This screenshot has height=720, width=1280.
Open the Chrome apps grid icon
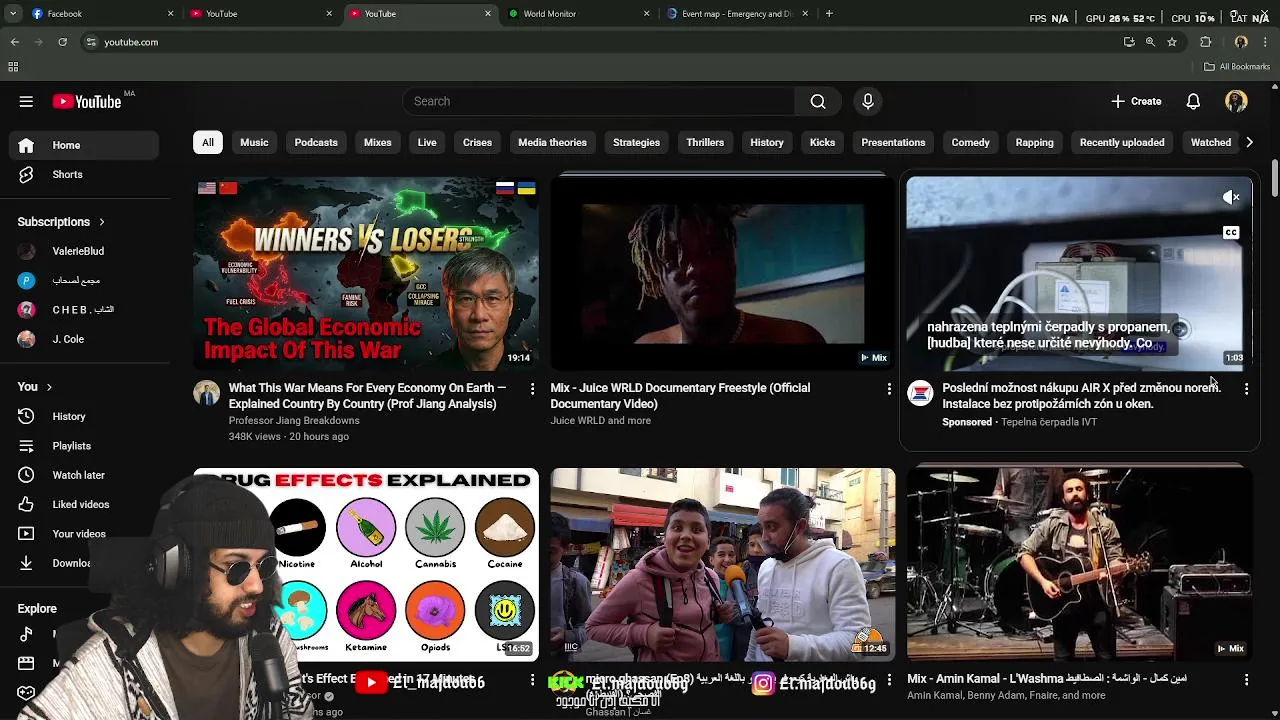13,67
